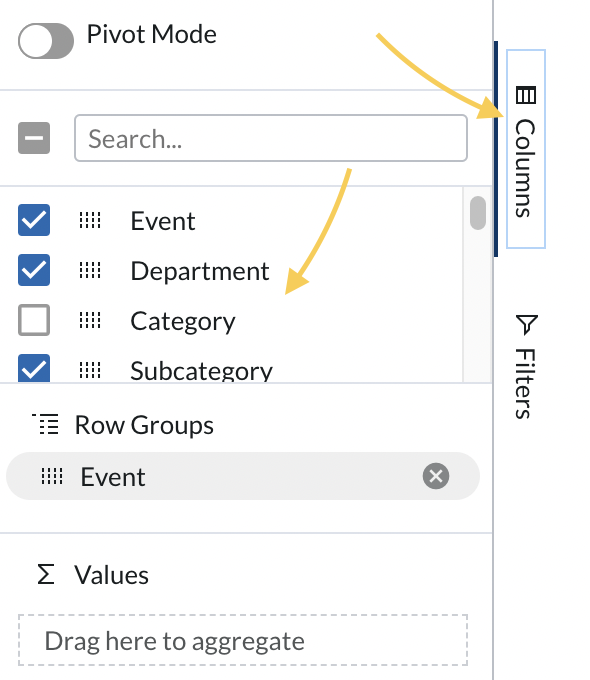Image resolution: width=590 pixels, height=680 pixels.
Task: Grab the drag handle for Department column
Action: click(x=90, y=270)
